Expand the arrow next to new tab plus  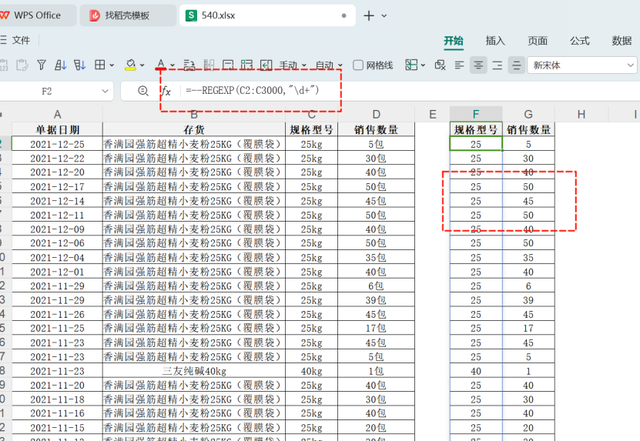(x=384, y=16)
